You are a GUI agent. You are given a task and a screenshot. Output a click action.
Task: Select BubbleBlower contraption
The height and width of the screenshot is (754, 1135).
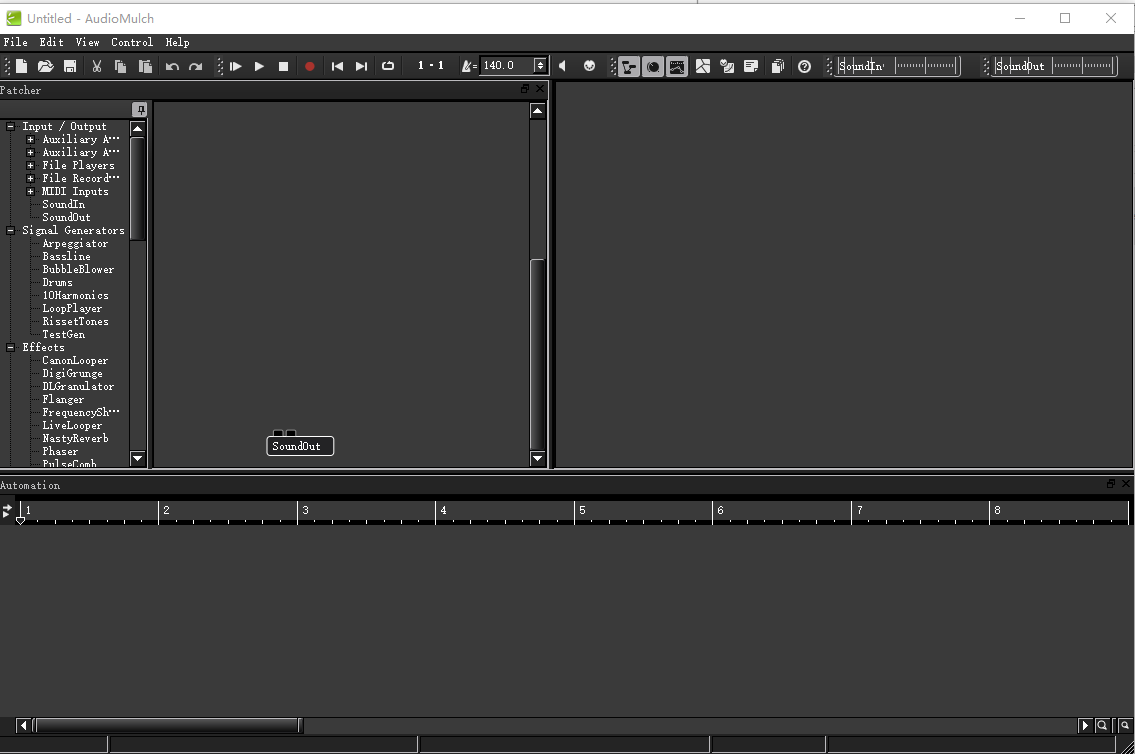78,269
